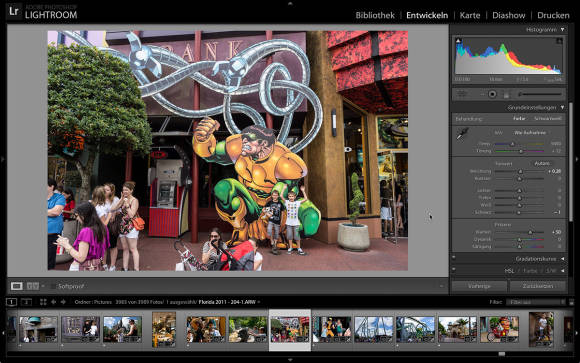This screenshot has width=580, height=363.
Task: Collapse the filmstrip with the bottom edge arrow
Action: click(290, 360)
